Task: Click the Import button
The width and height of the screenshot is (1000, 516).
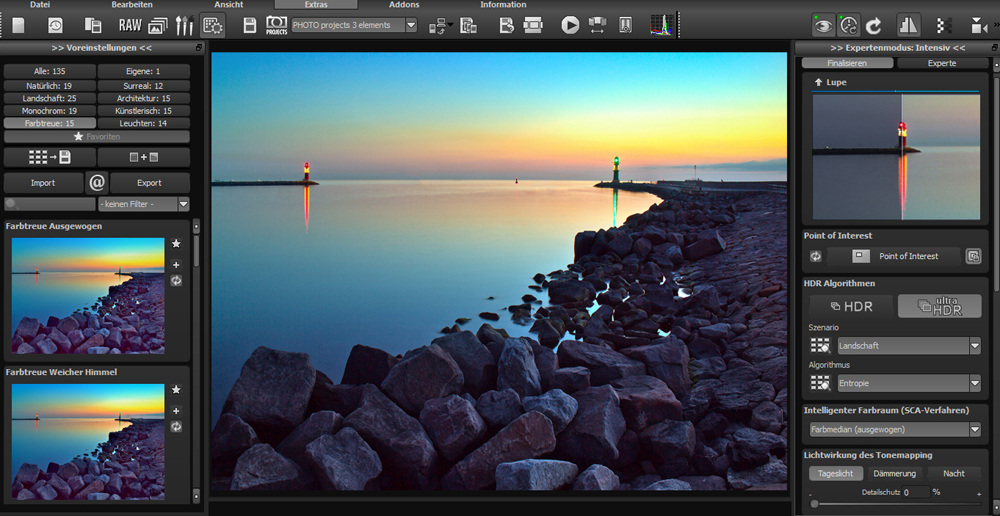Action: [x=43, y=183]
